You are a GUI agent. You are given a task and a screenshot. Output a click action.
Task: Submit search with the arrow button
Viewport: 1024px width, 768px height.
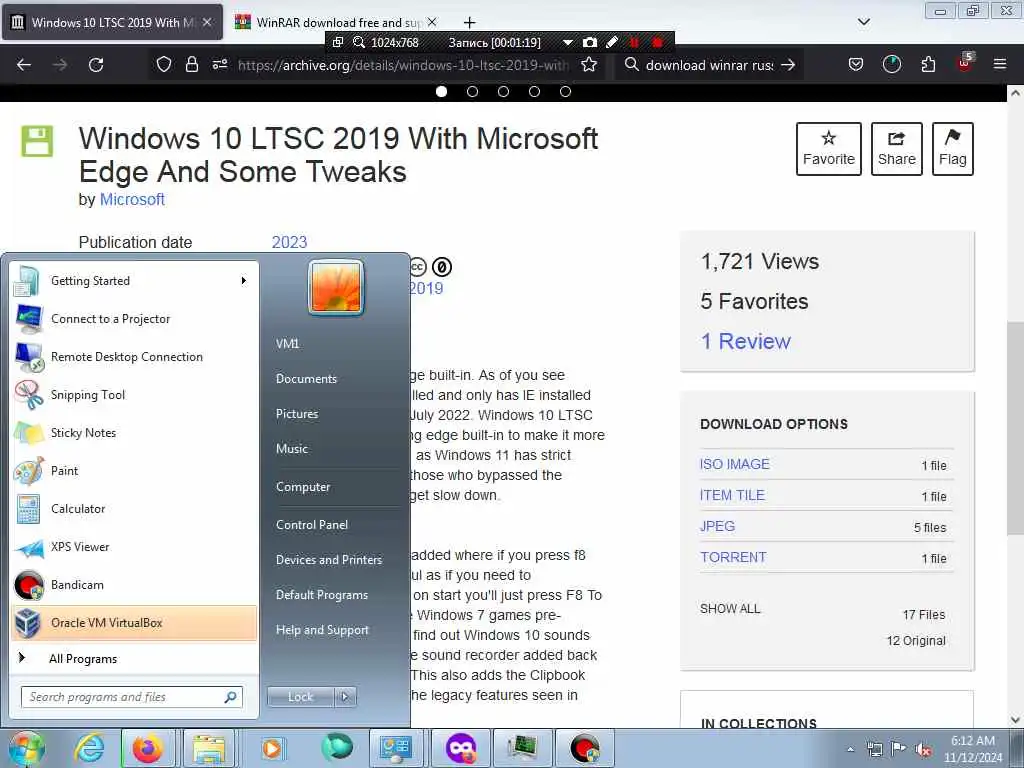[788, 65]
